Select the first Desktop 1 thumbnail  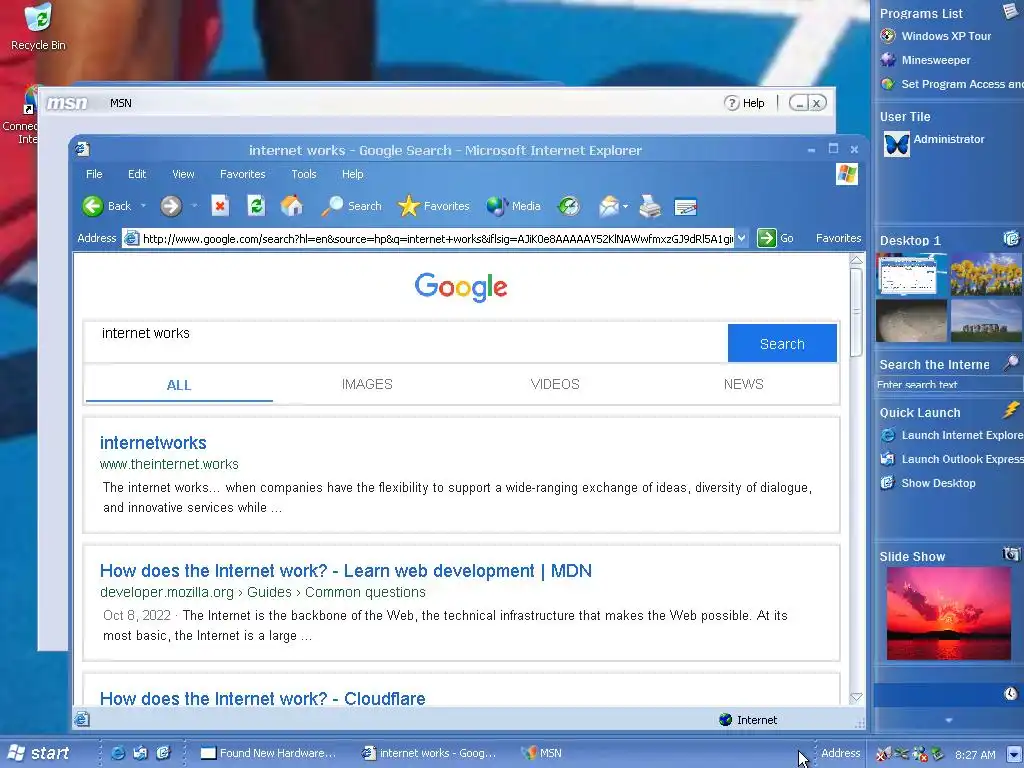pos(912,276)
